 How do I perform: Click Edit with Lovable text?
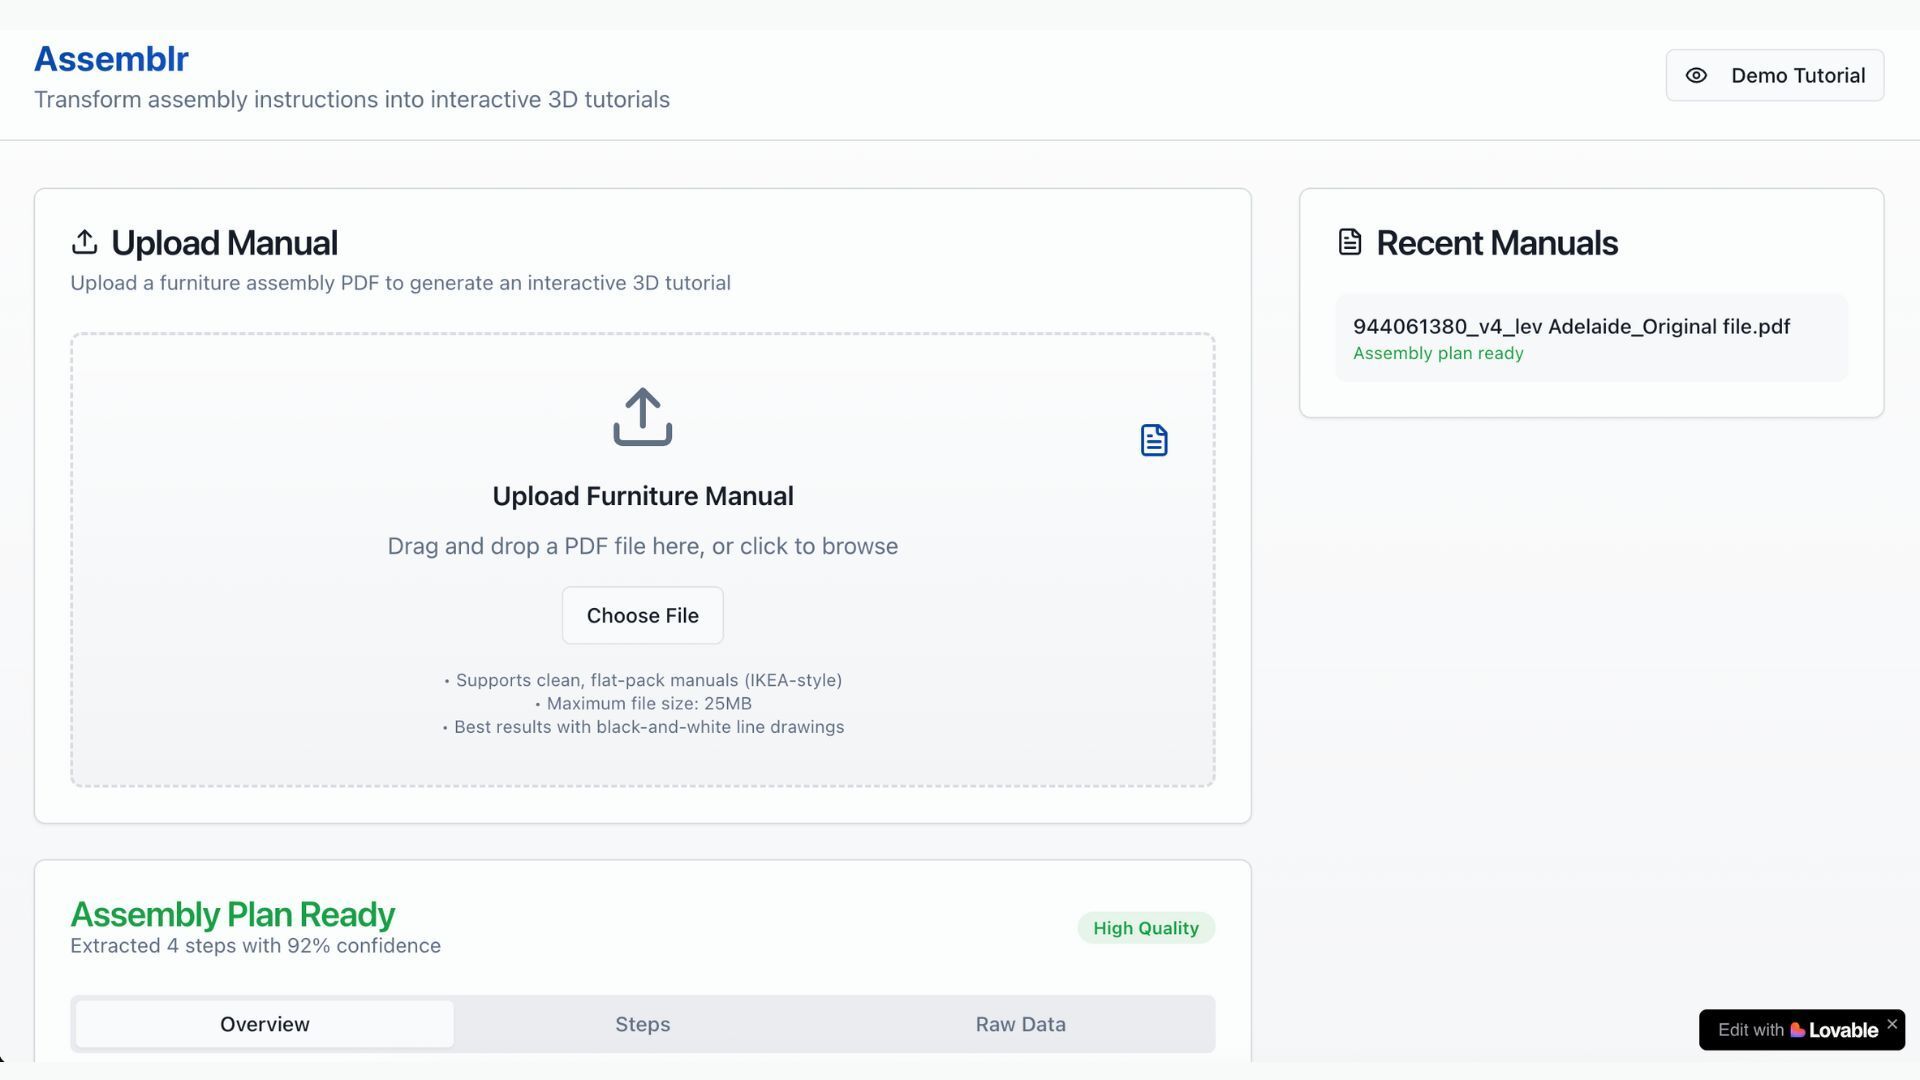tap(1750, 1030)
